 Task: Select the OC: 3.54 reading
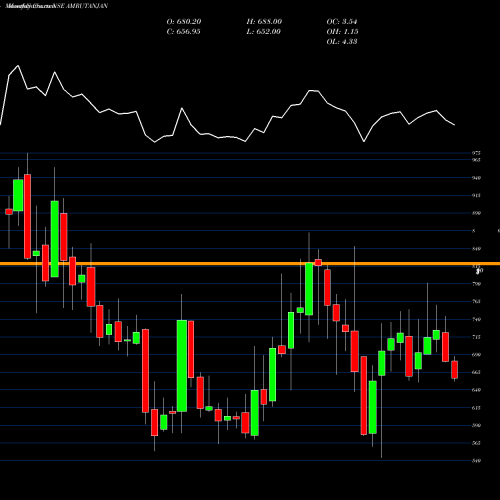pos(342,22)
